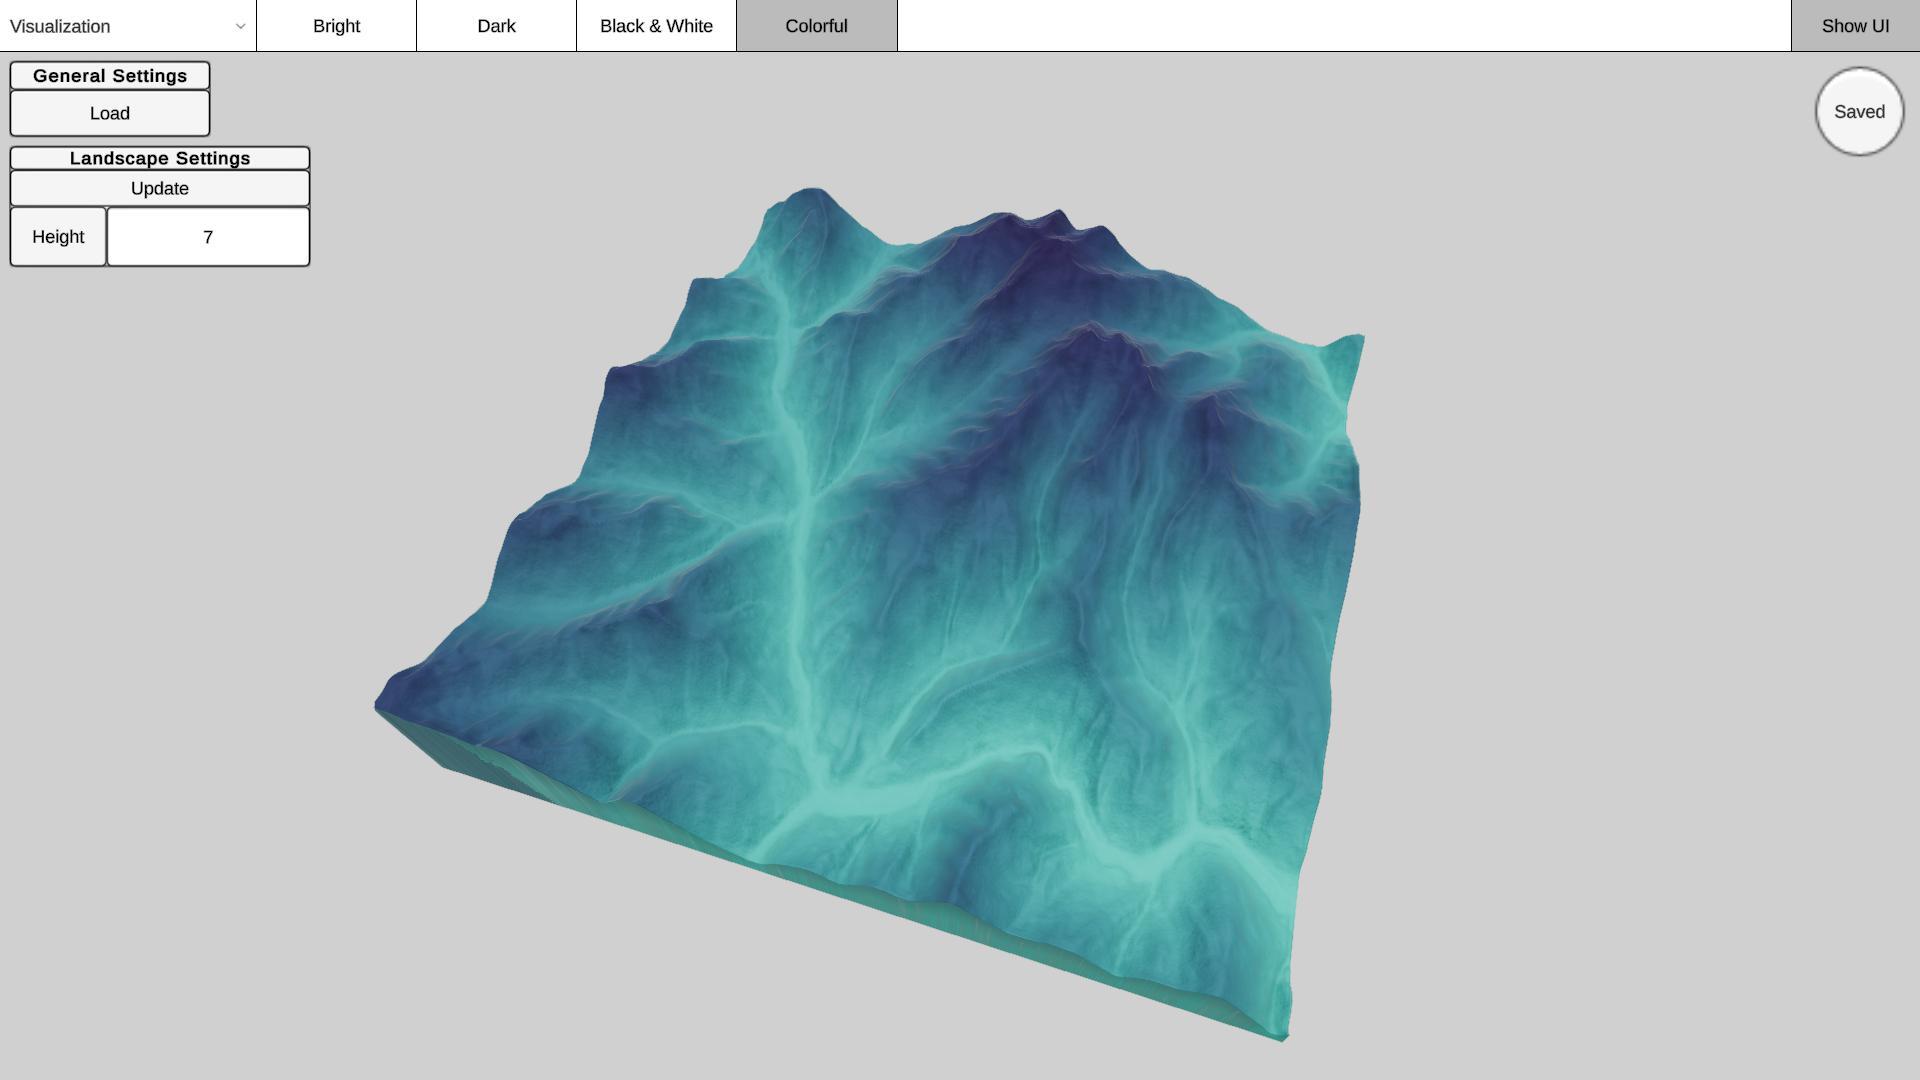Click the Visualization dropdown chevron arrow

point(240,26)
